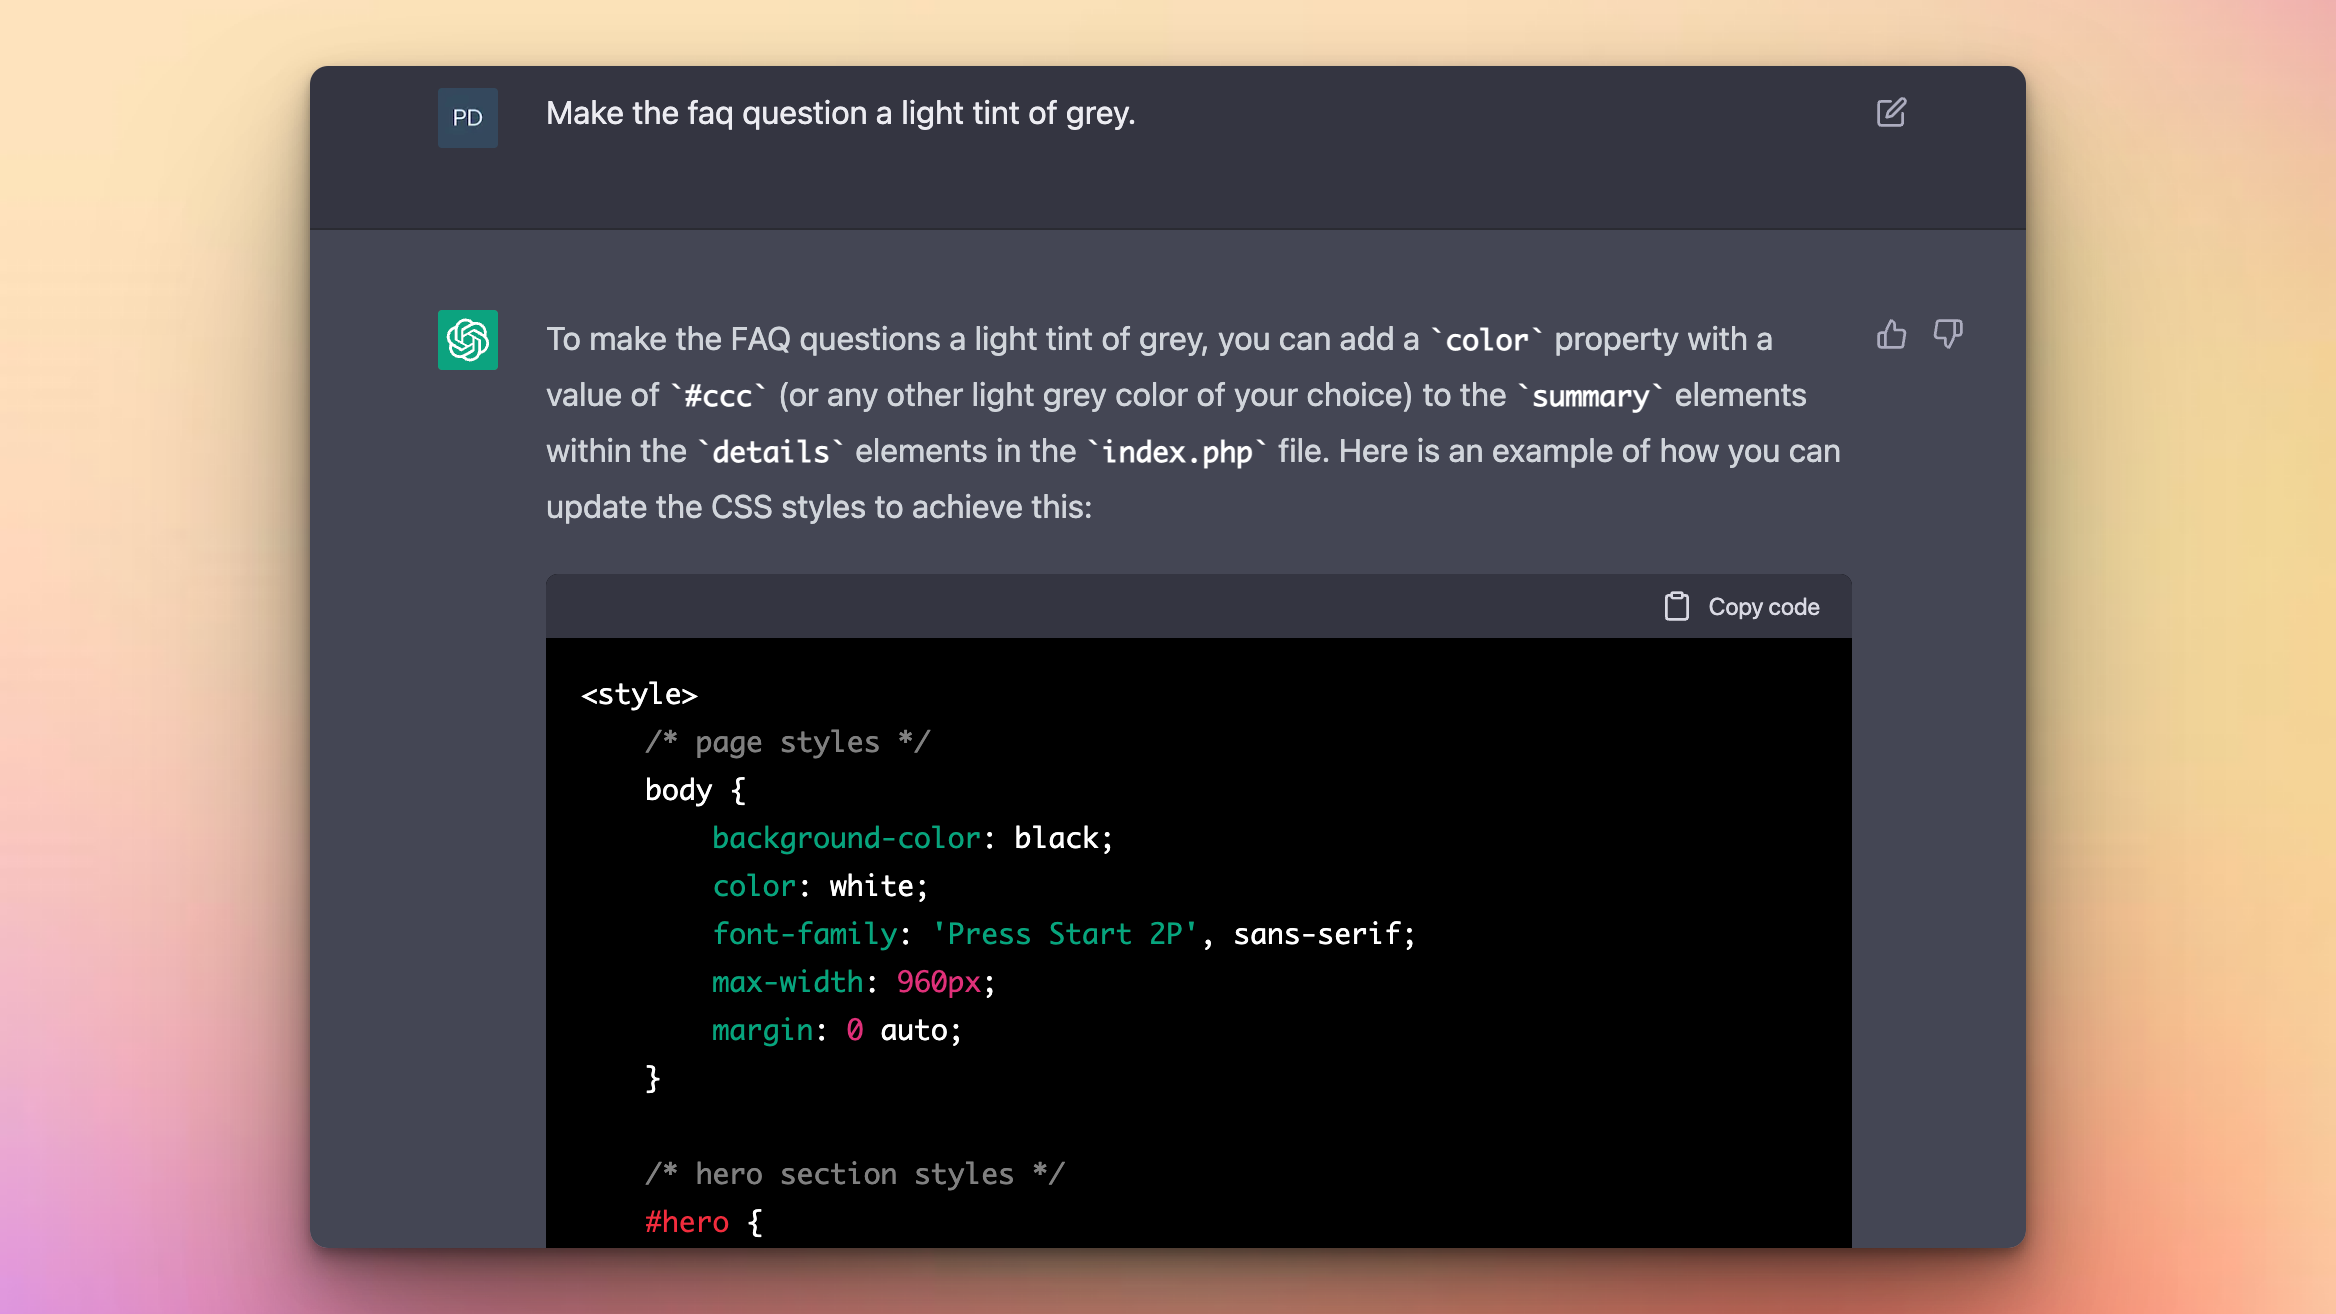Give the response a thumbs down
Screen dimensions: 2336x1314
click(x=1947, y=334)
